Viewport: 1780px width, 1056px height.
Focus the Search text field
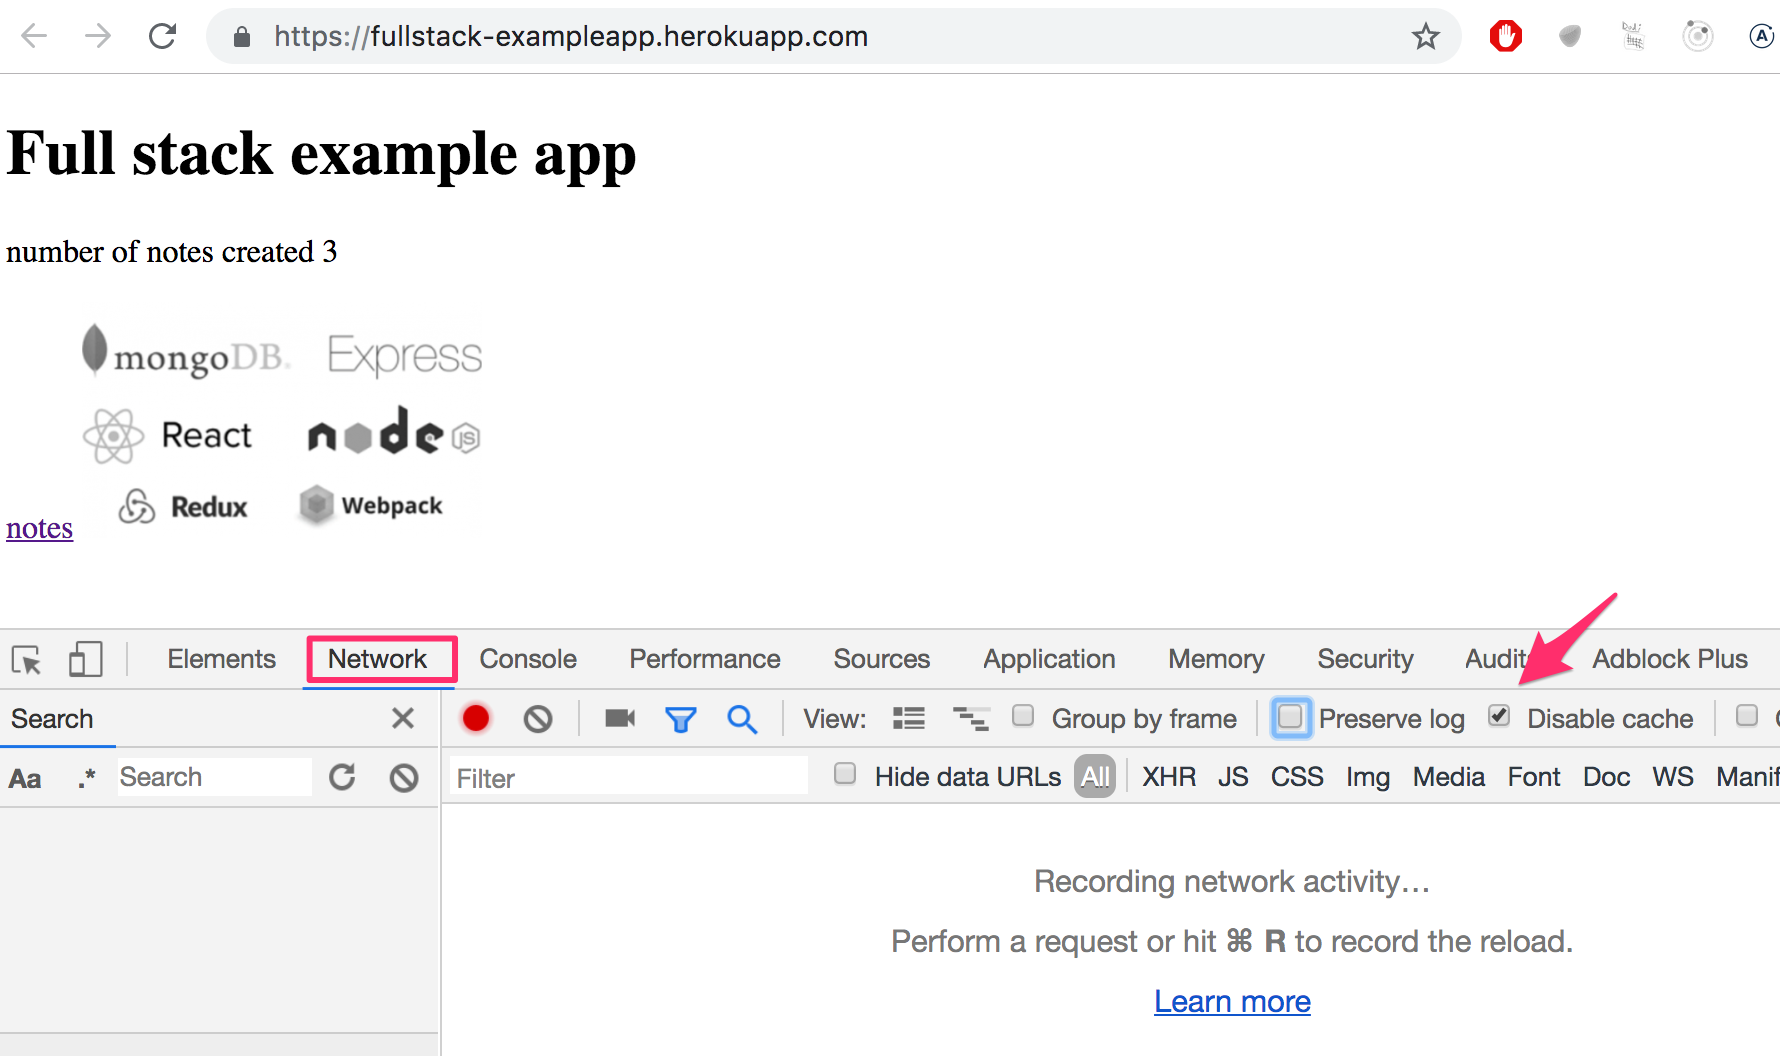[214, 777]
